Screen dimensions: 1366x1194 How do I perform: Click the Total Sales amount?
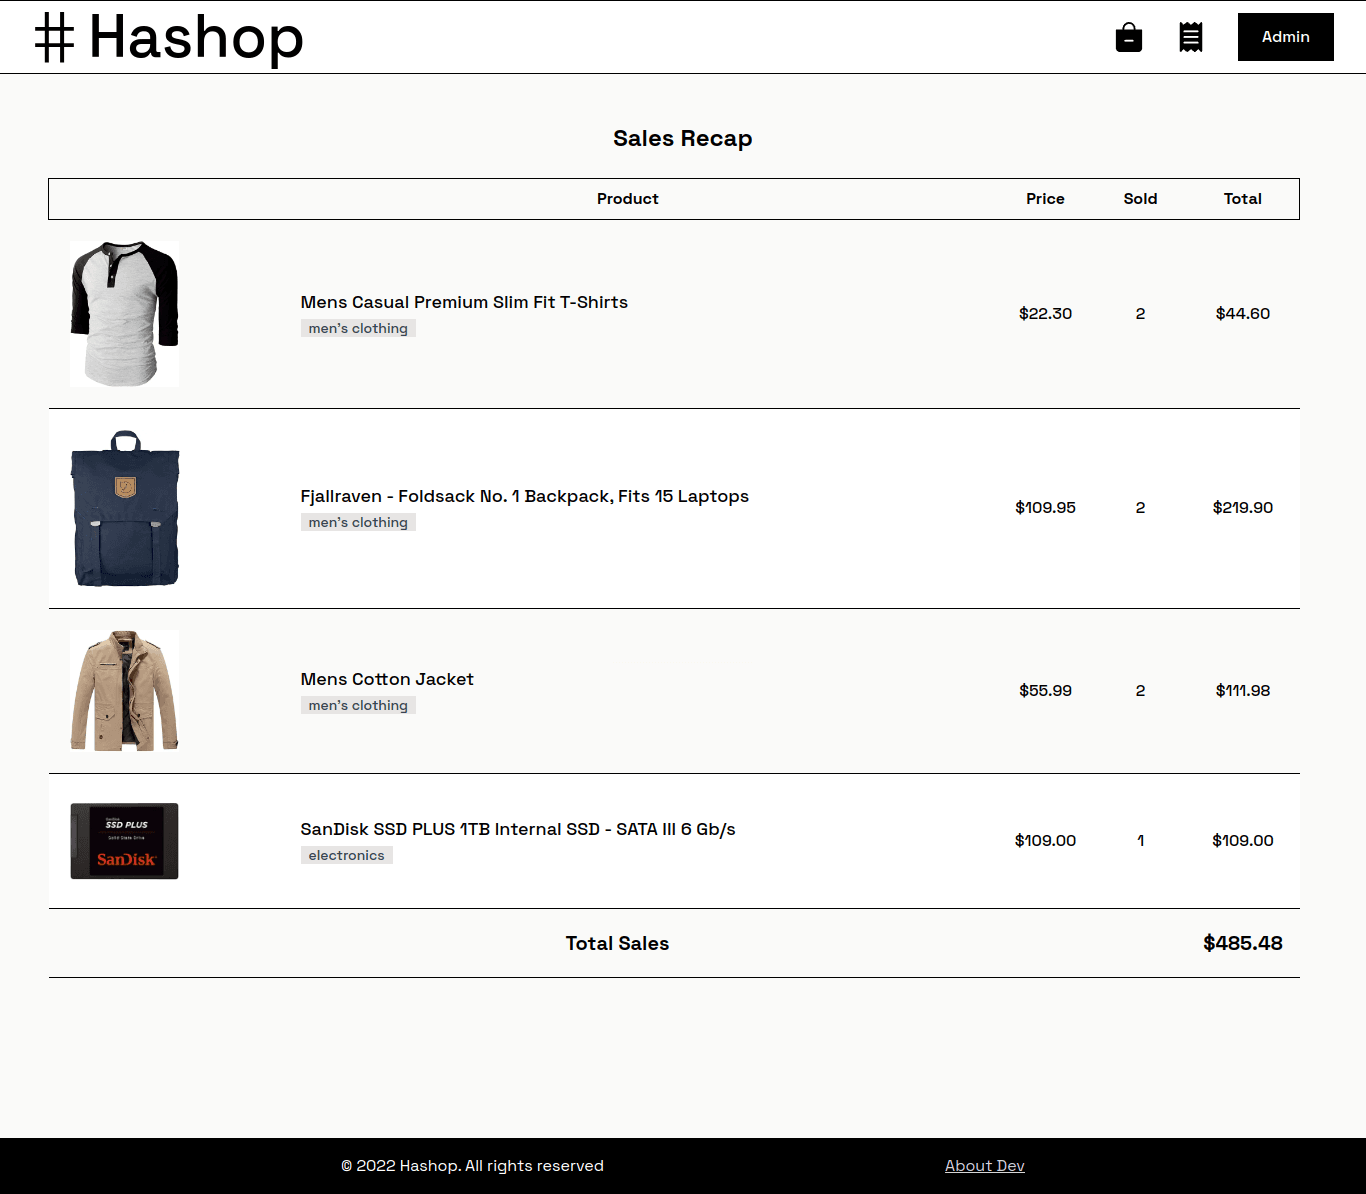[x=1243, y=943]
